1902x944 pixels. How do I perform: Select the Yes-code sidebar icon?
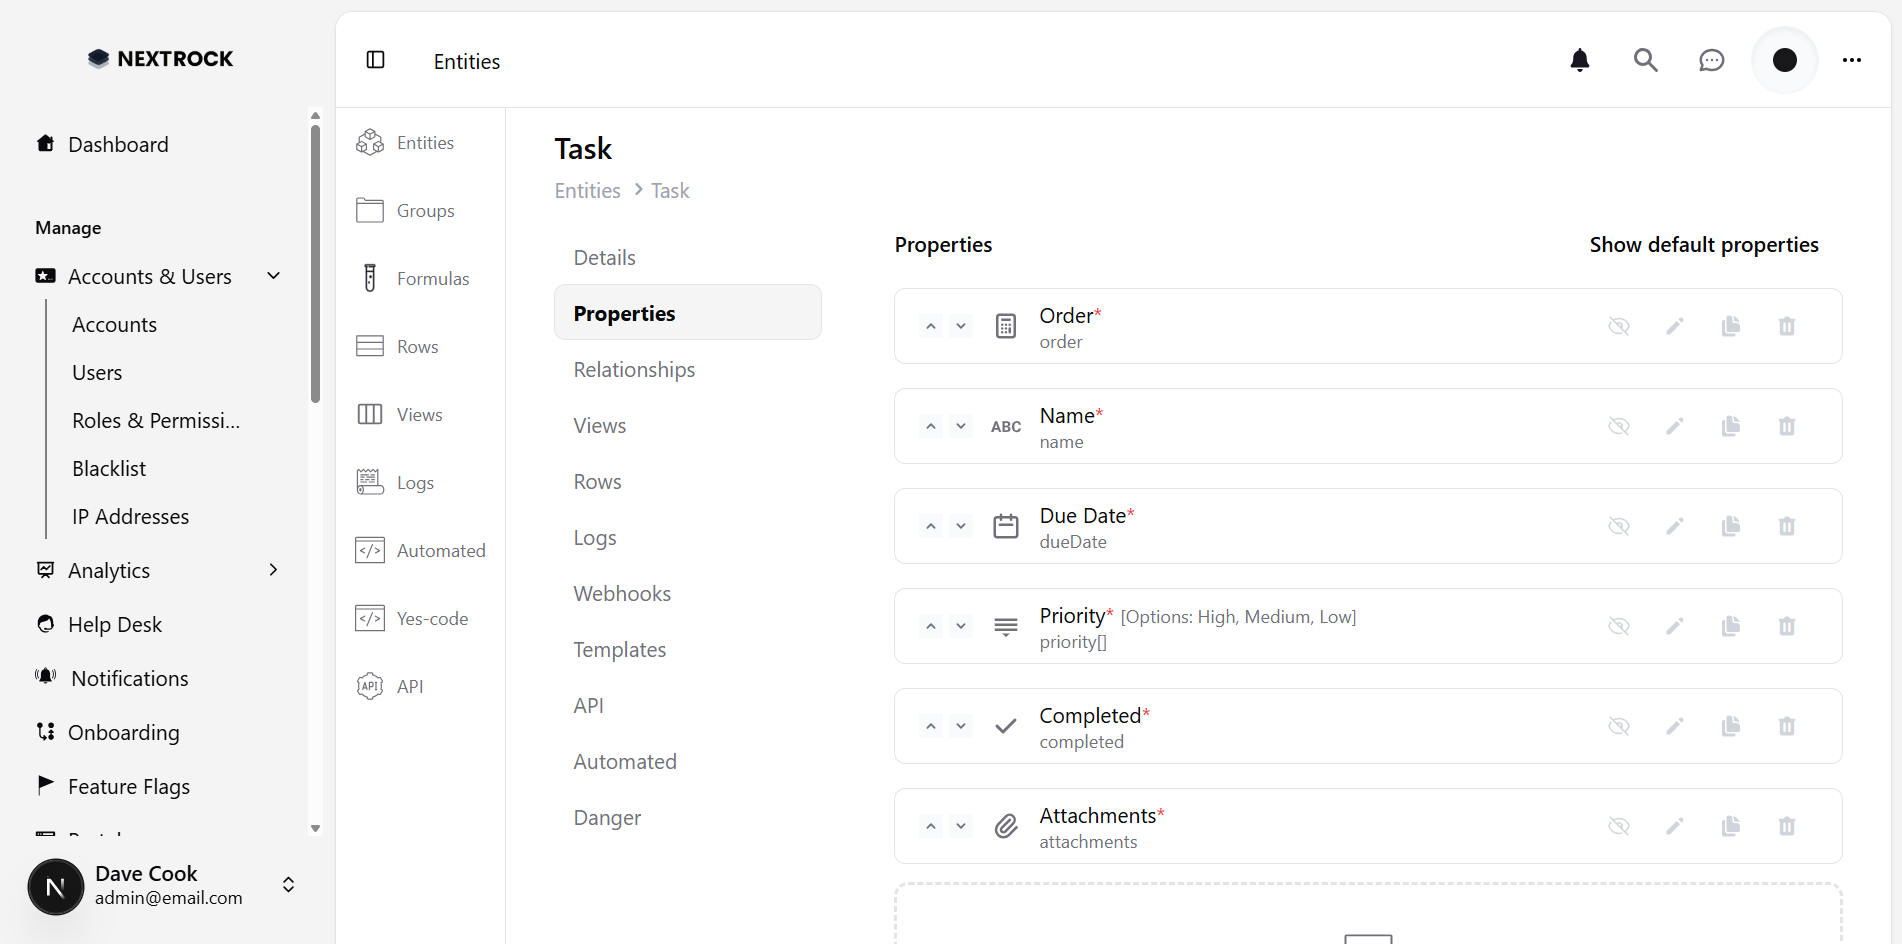point(370,618)
